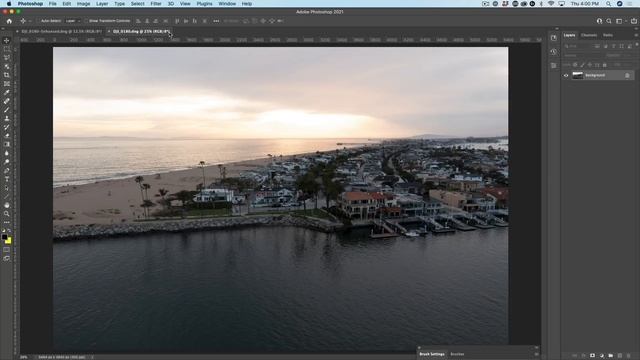
Task: Click the Background layer thumbnail
Action: 577,75
